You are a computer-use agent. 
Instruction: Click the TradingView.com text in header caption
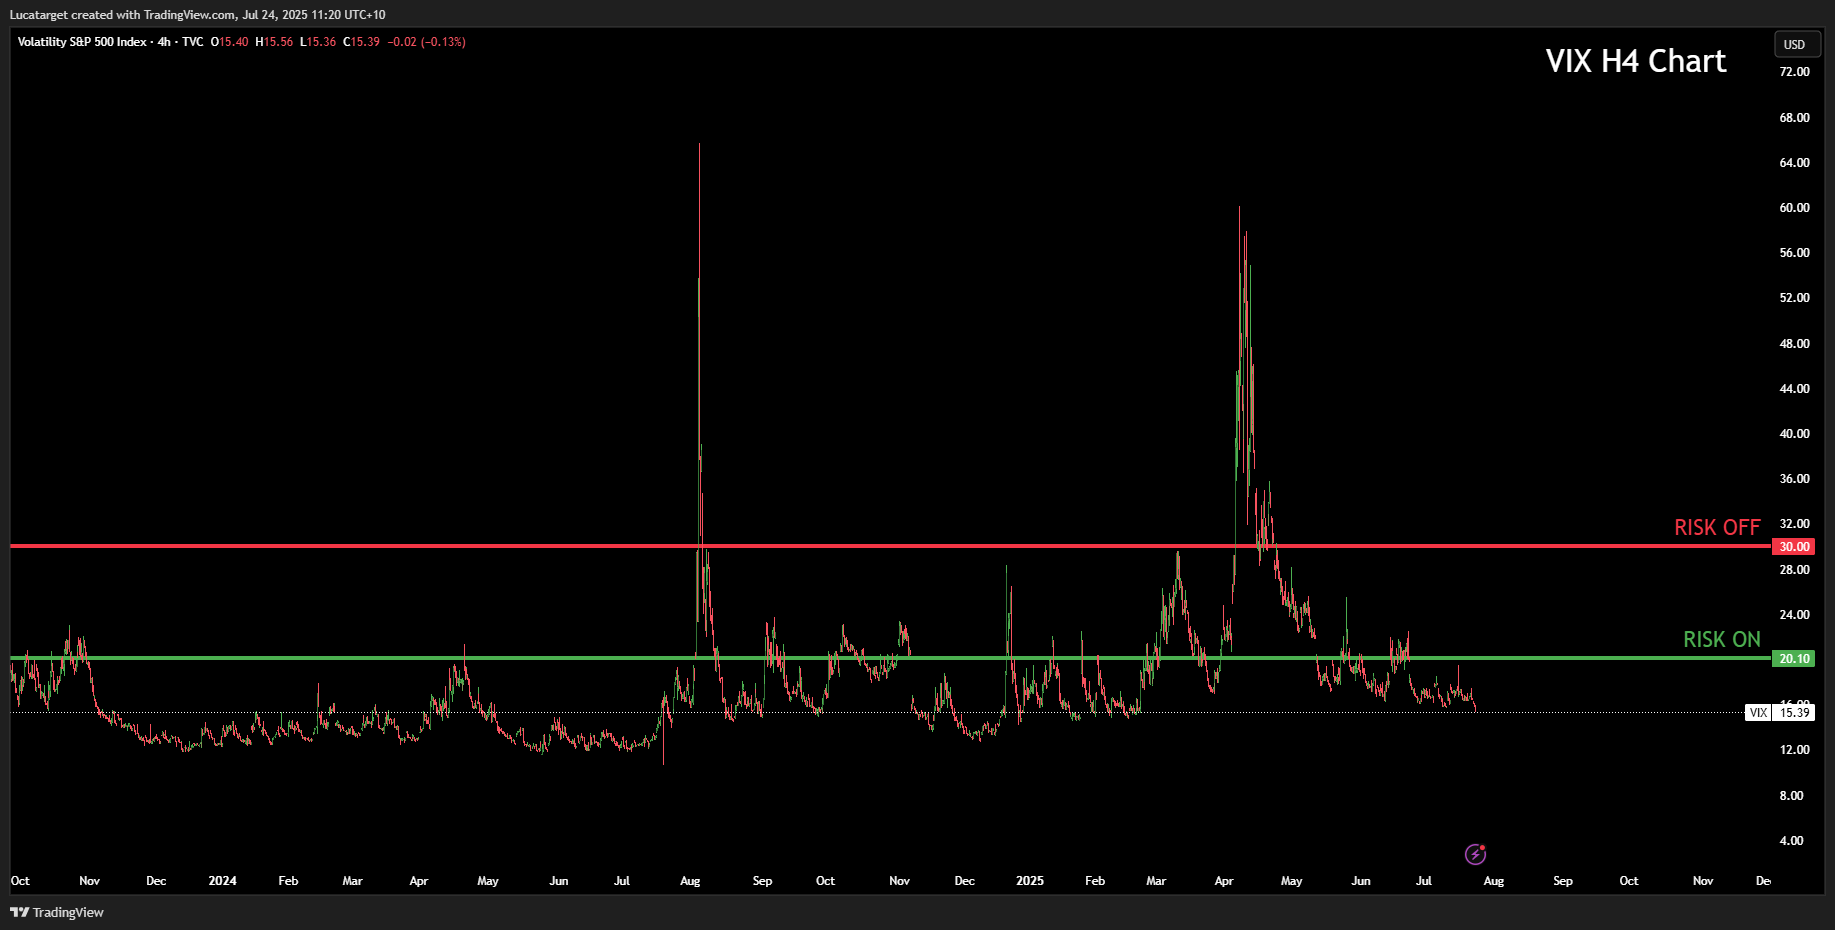pyautogui.click(x=190, y=15)
